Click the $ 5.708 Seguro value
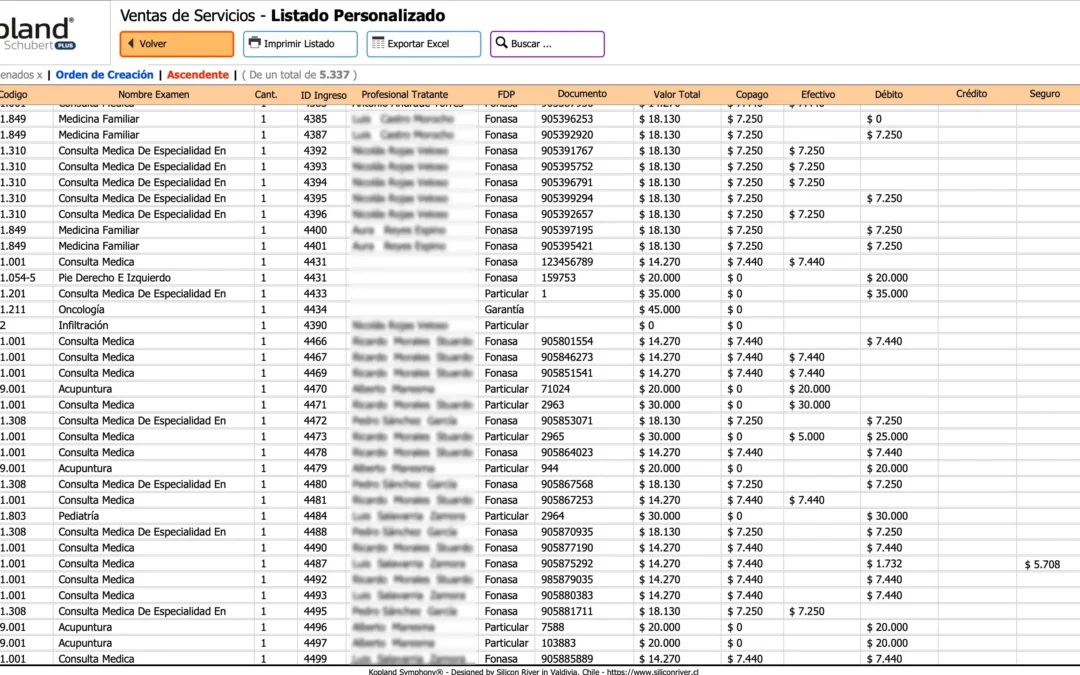This screenshot has width=1080, height=675. click(1042, 564)
